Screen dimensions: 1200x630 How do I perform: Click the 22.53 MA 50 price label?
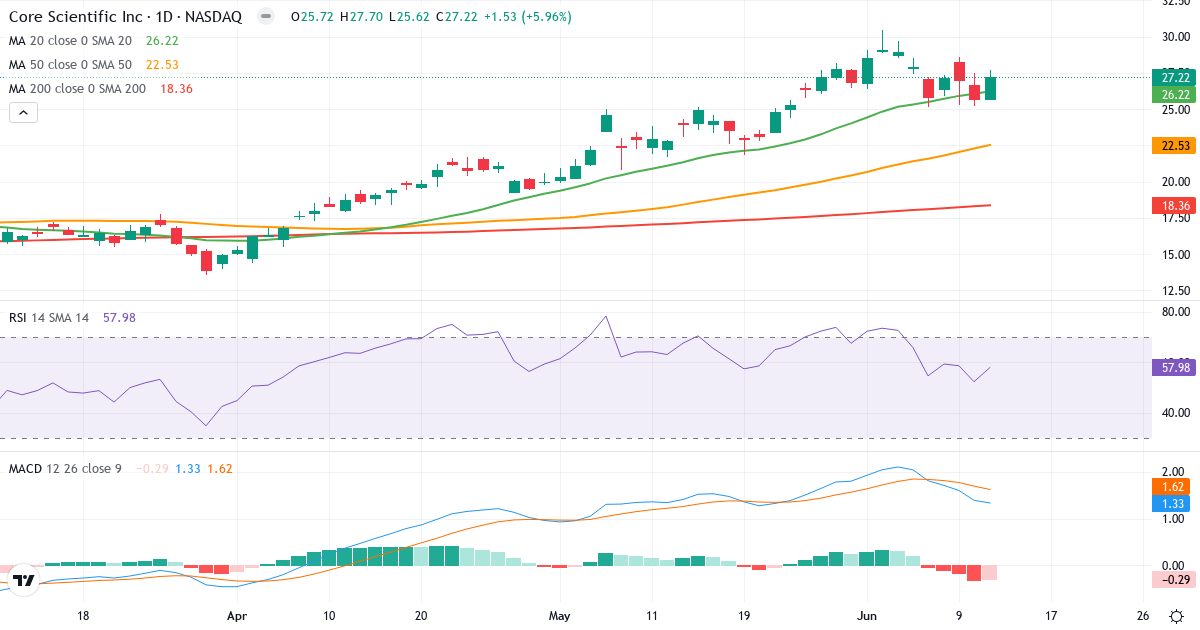pos(1172,145)
